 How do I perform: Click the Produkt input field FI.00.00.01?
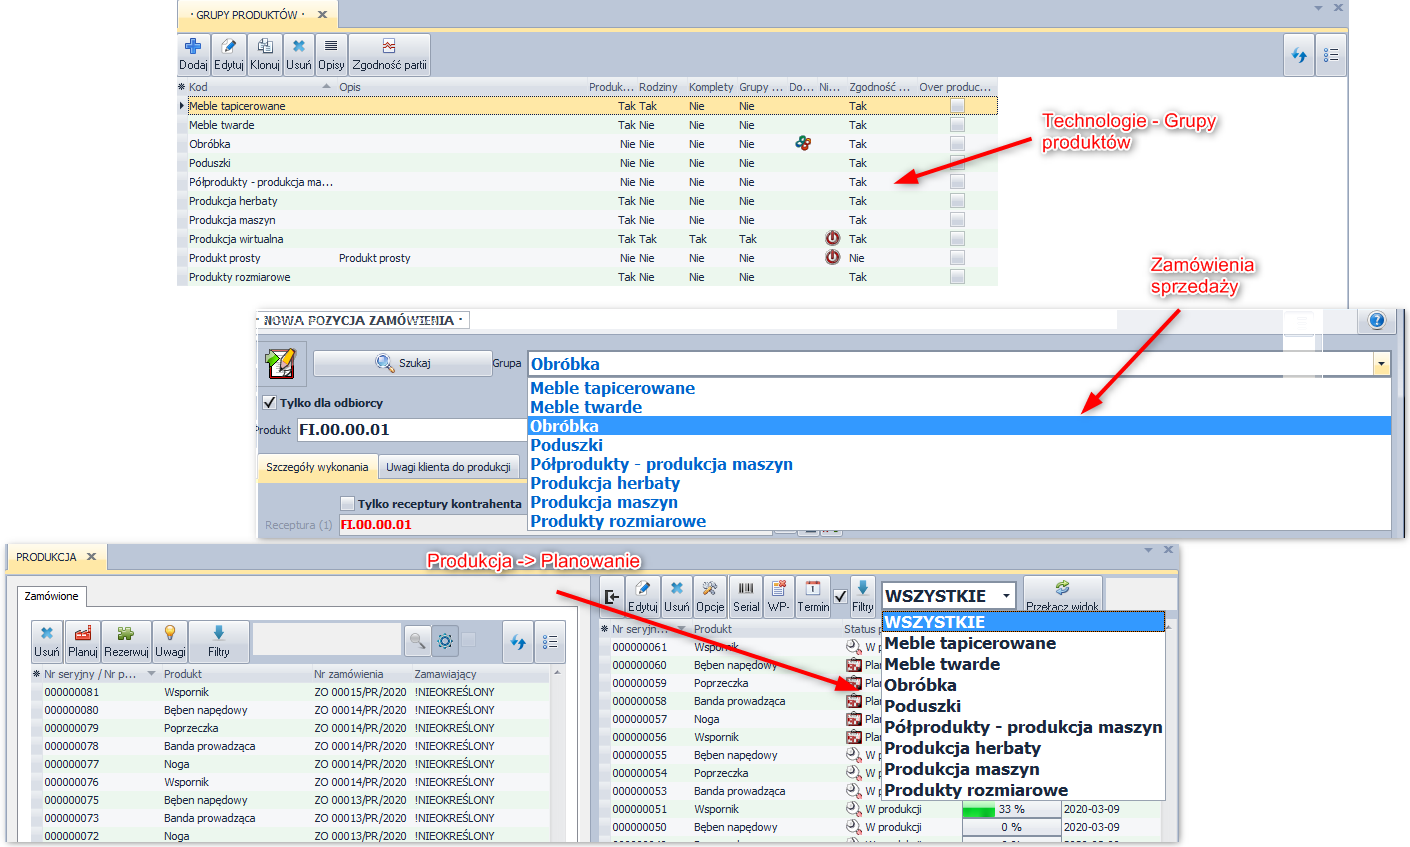[x=410, y=430]
